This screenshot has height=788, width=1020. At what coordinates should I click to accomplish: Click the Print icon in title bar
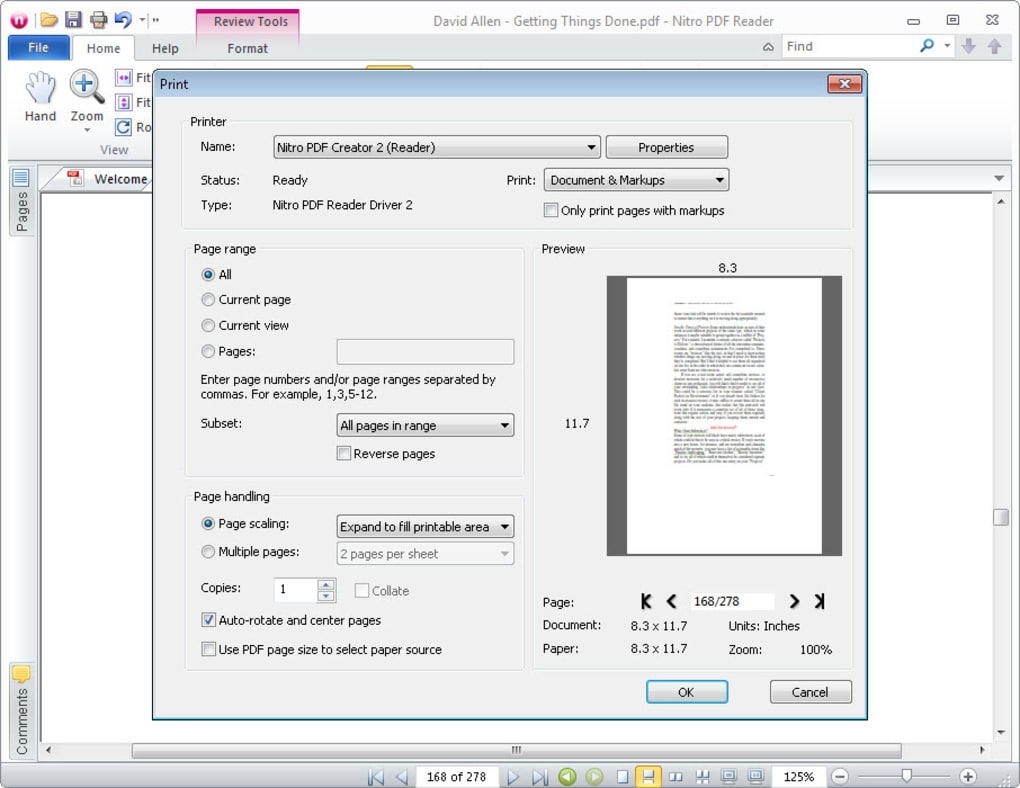[x=98, y=20]
